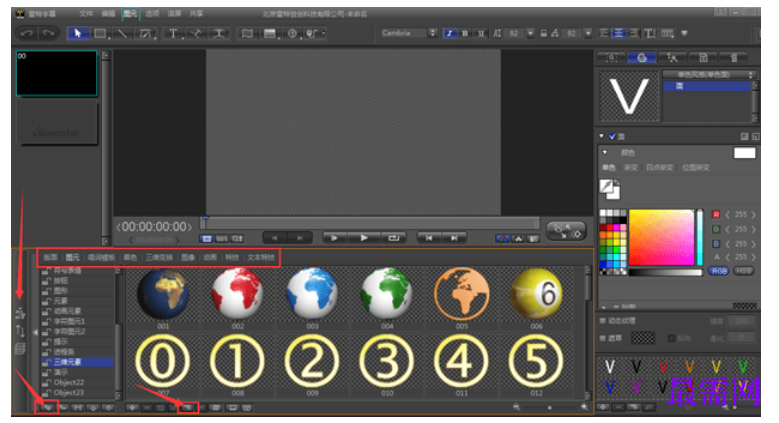Pick a color in the gradient square
Image resolution: width=779 pixels, height=423 pixels.
click(661, 238)
